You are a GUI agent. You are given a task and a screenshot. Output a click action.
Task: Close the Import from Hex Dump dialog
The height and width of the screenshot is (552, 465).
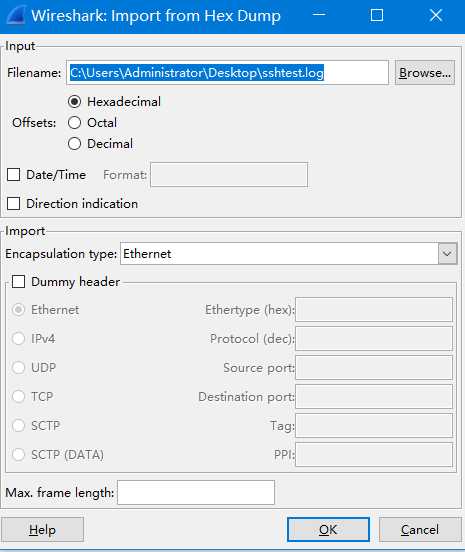tap(436, 15)
